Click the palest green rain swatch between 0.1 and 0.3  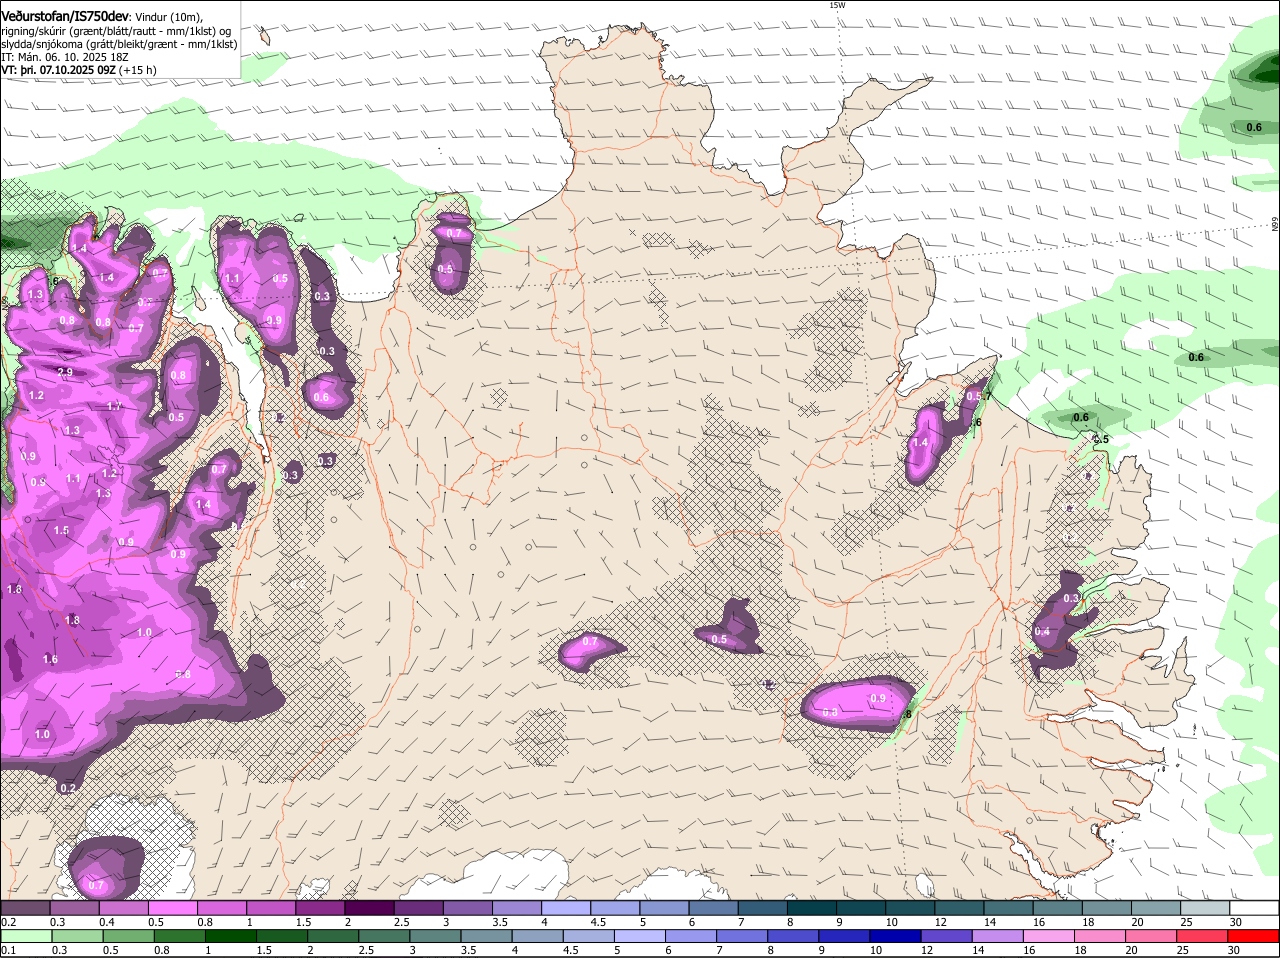tap(27, 936)
